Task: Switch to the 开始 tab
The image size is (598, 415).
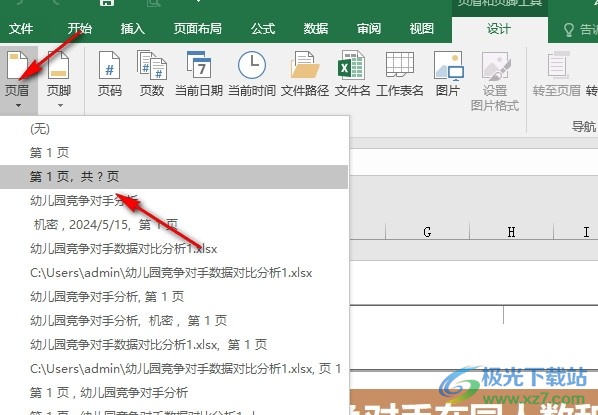Action: pyautogui.click(x=80, y=29)
